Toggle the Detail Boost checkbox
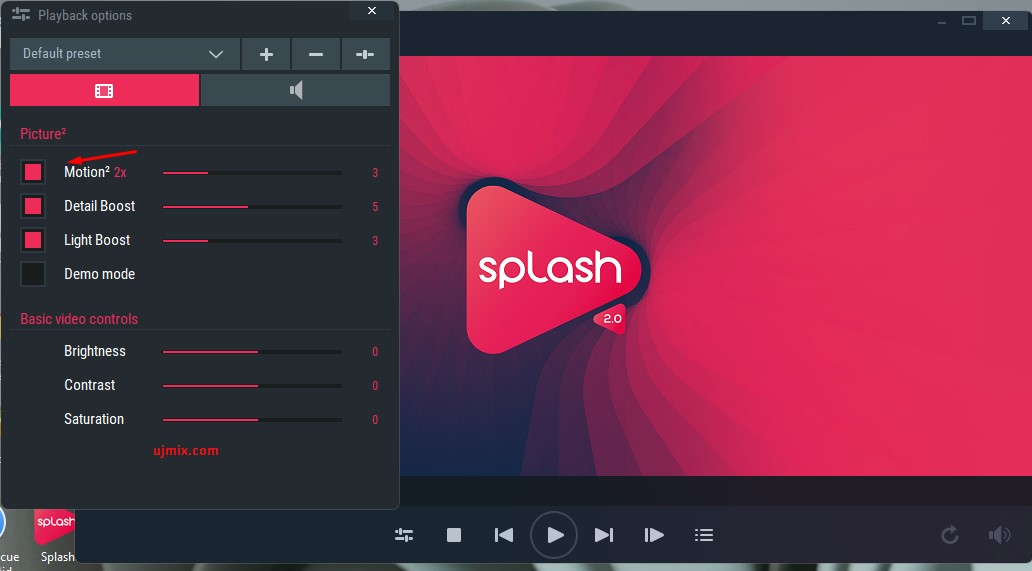Screen dimensions: 1032x571 [x=33, y=207]
